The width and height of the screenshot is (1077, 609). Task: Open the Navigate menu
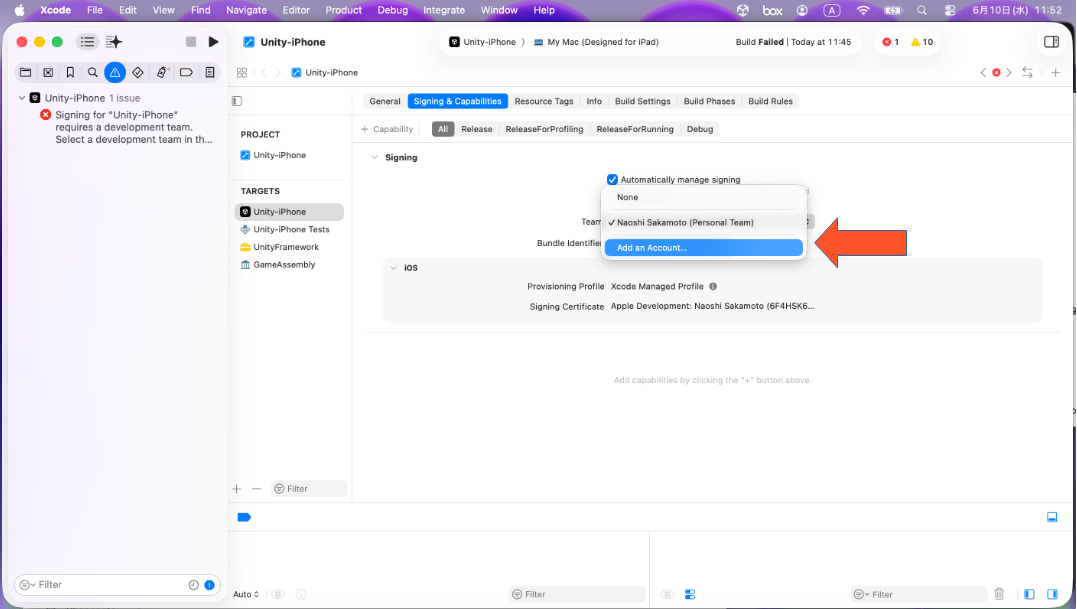pos(247,10)
